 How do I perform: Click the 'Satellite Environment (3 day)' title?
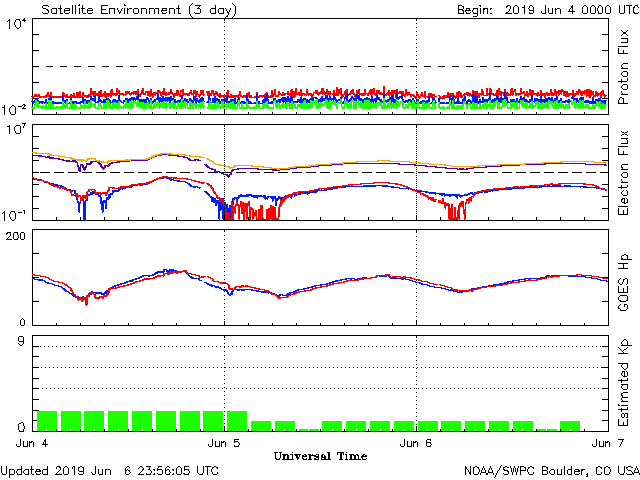pos(139,10)
